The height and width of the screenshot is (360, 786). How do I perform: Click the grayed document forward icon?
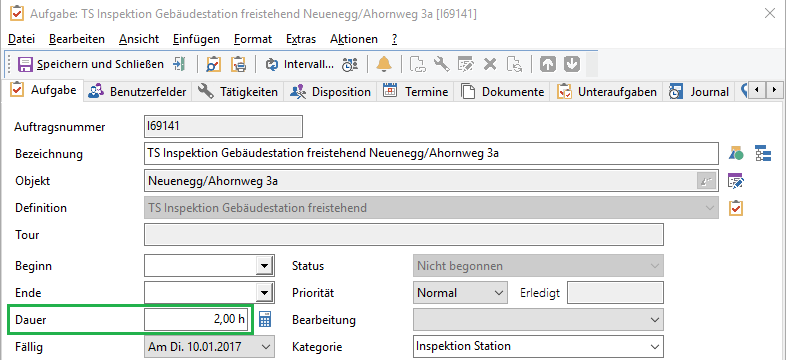pos(418,64)
